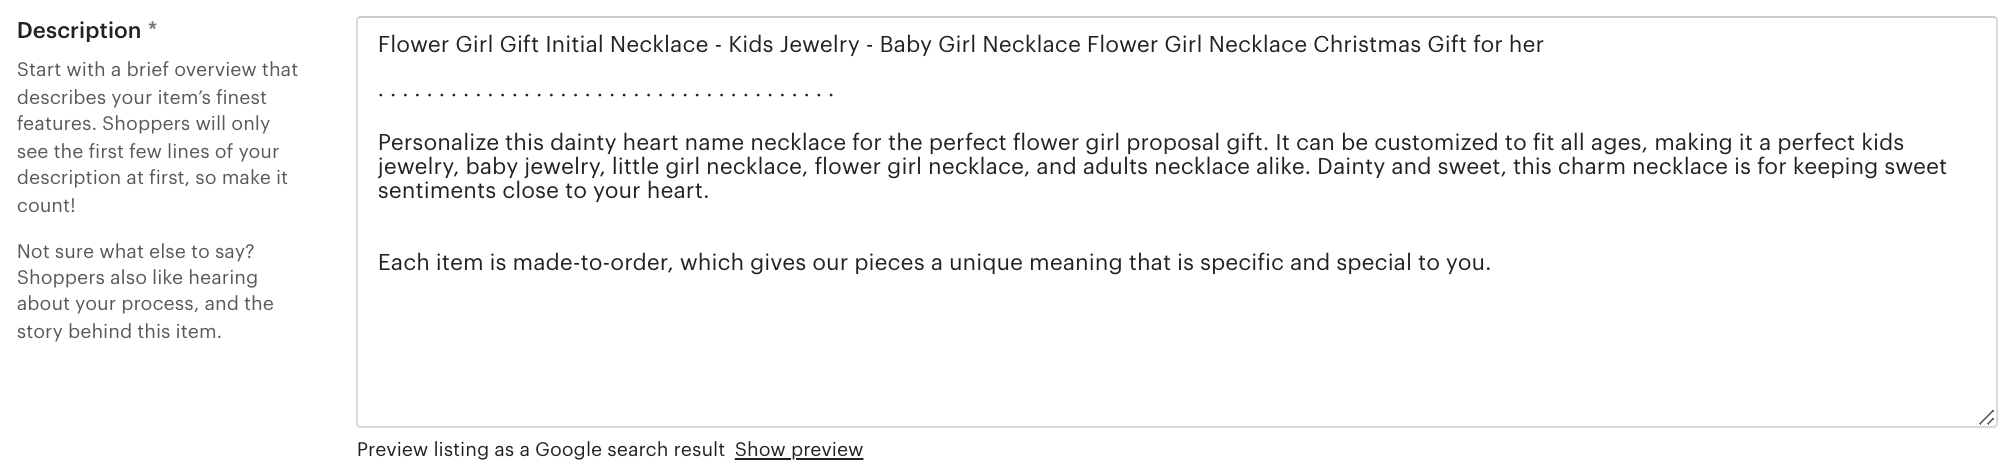
Task: Click the "Show preview" link
Action: point(798,450)
